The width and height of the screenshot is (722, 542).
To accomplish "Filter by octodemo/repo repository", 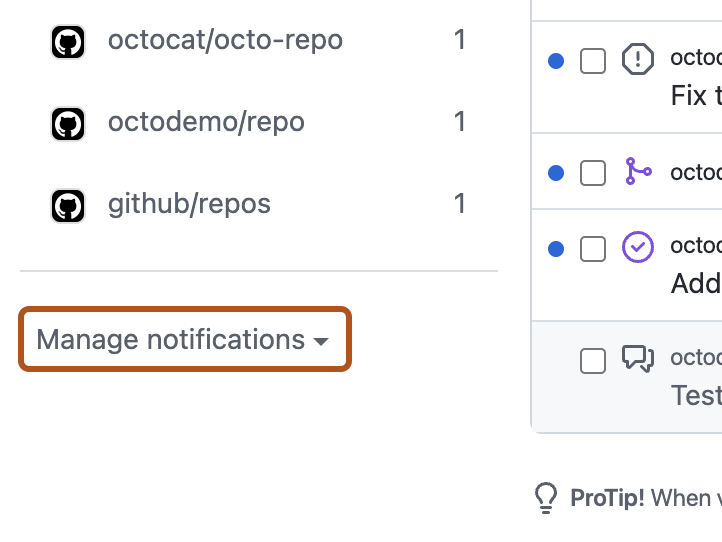I will [258, 122].
